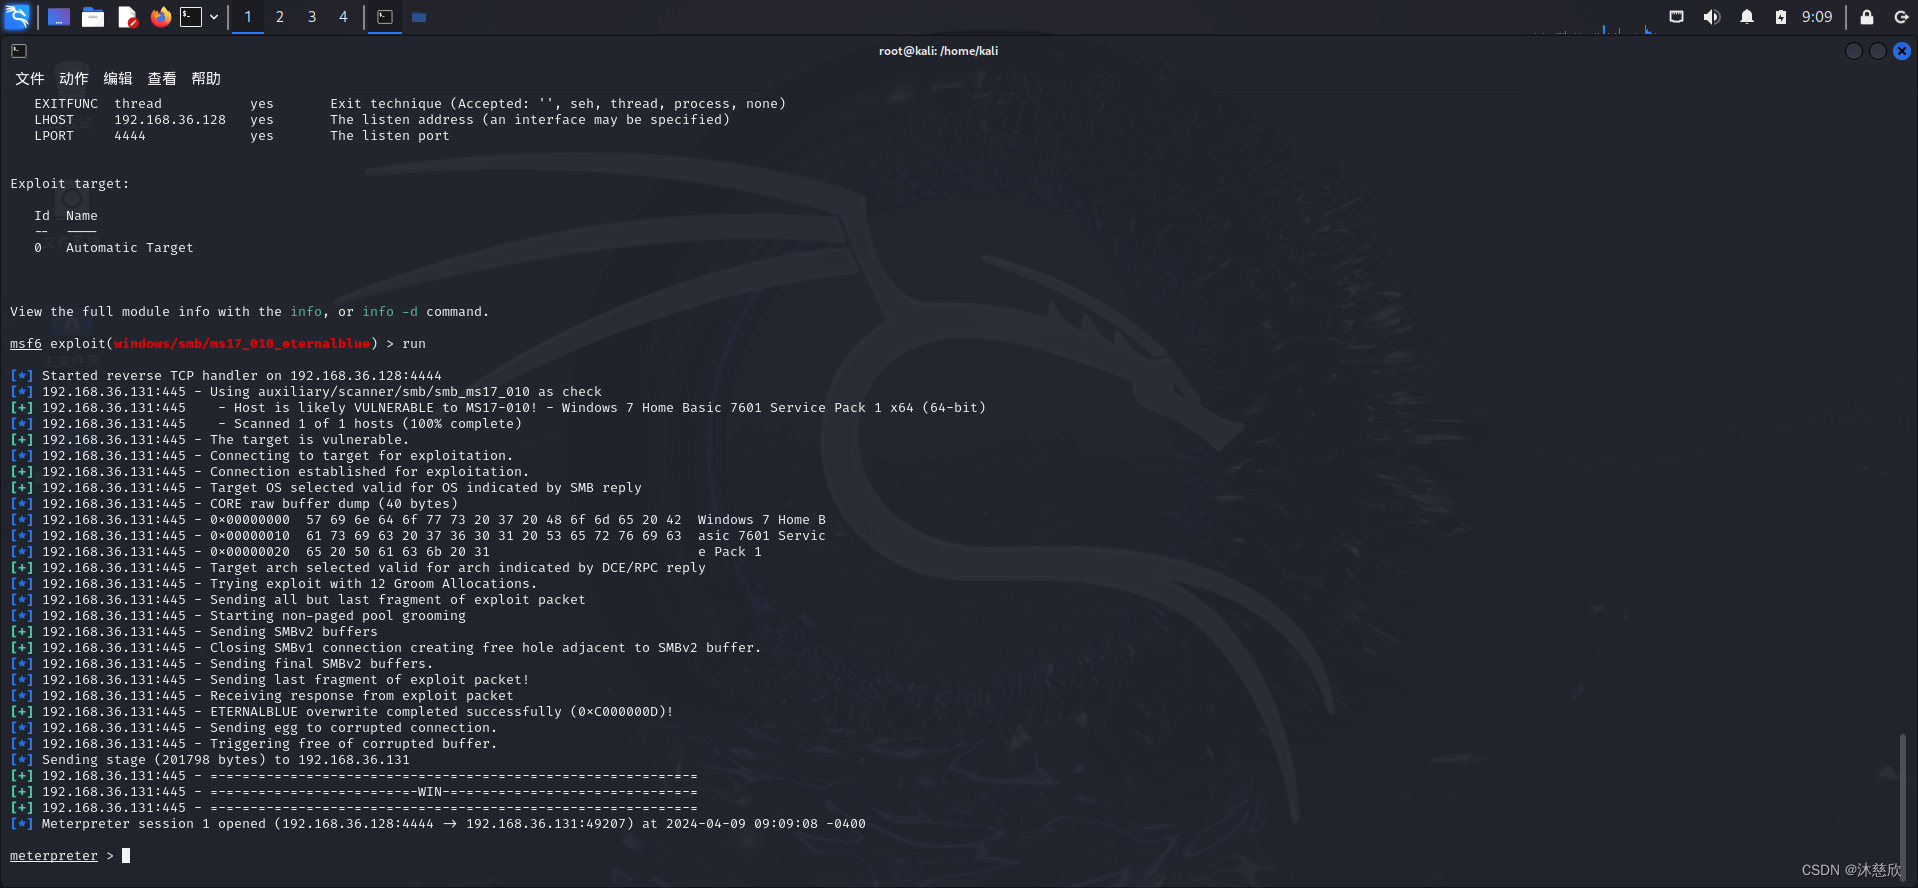Click 'The target is vulnerable.' line
The width and height of the screenshot is (1918, 888).
point(209,440)
